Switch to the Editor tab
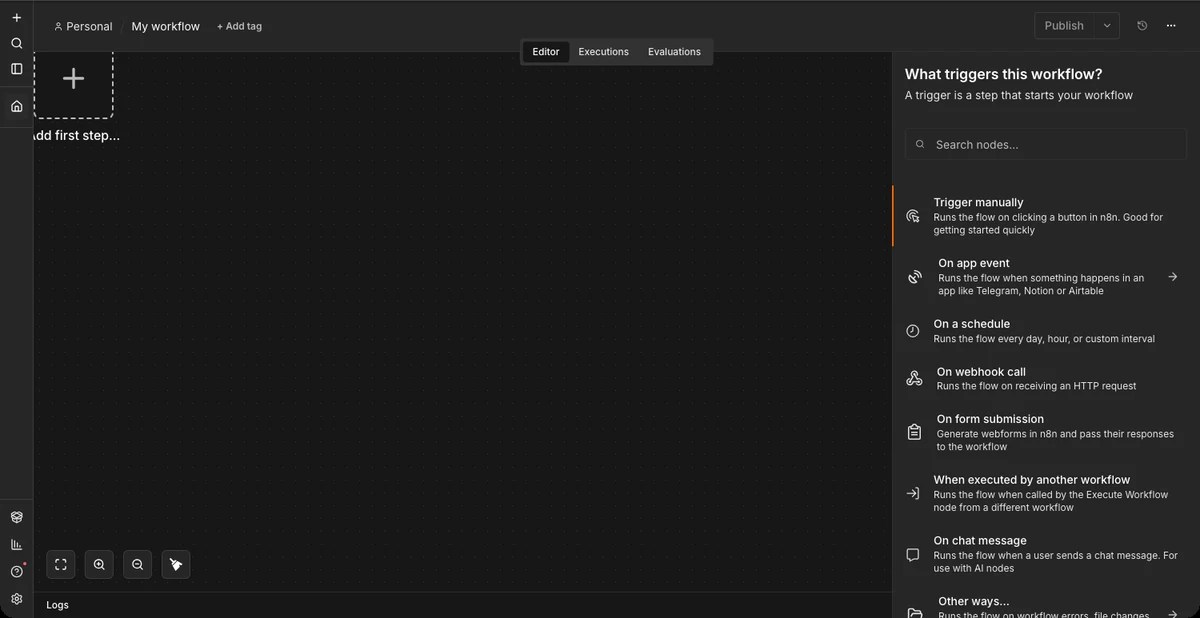This screenshot has height=618, width=1200. pyautogui.click(x=546, y=52)
